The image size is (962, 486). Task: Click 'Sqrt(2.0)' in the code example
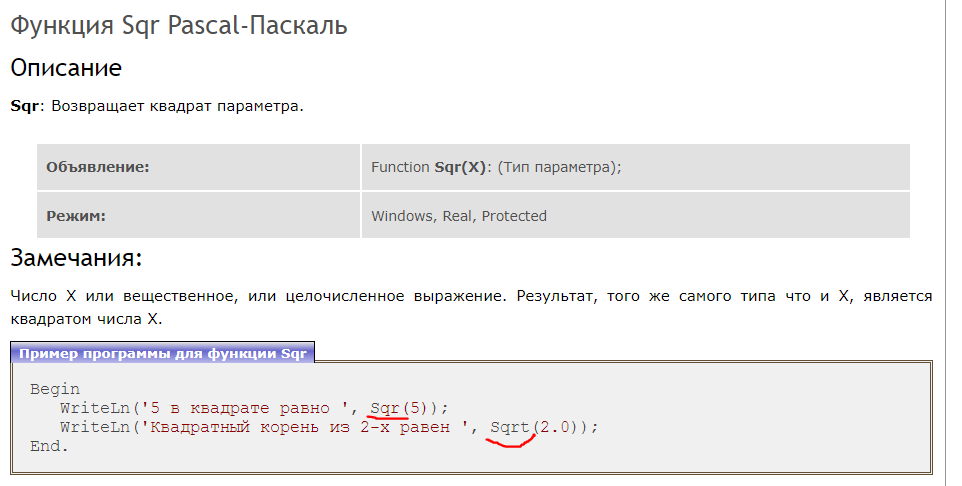coord(534,427)
